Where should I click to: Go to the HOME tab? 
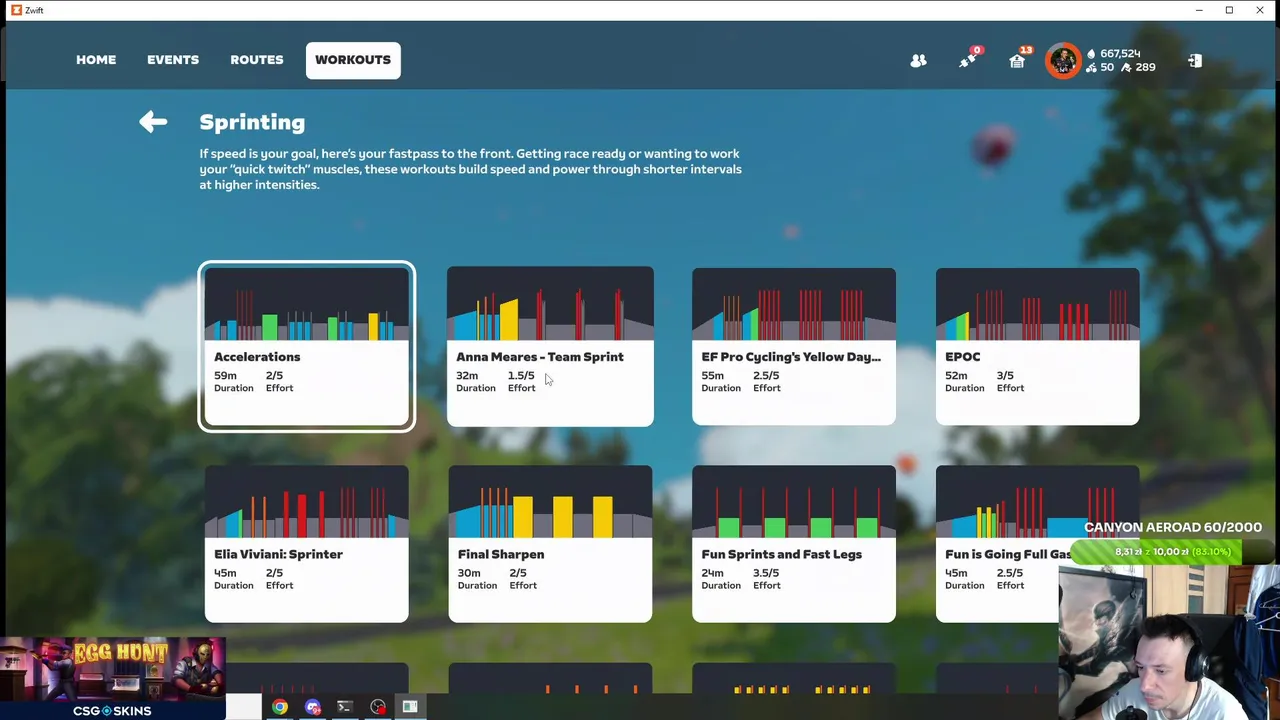click(x=96, y=60)
